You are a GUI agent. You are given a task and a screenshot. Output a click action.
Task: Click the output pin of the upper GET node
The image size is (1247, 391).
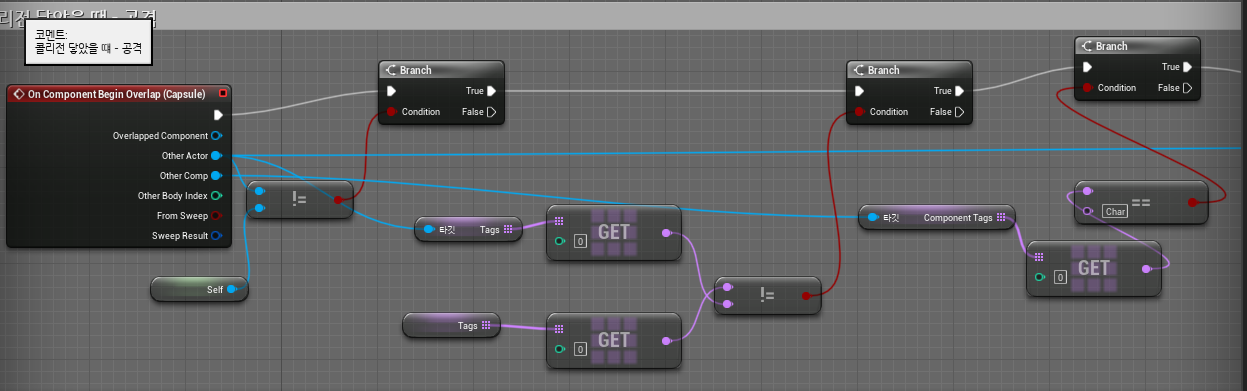[667, 232]
